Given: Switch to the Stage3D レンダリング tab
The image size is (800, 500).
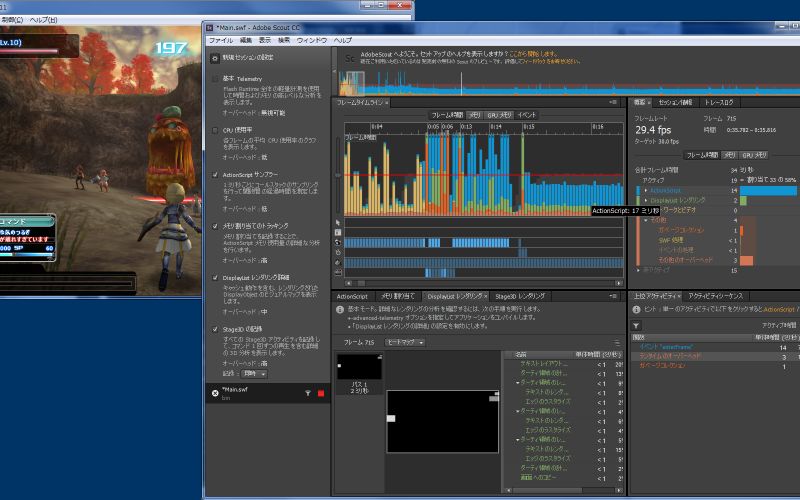Looking at the screenshot, I should pos(518,297).
